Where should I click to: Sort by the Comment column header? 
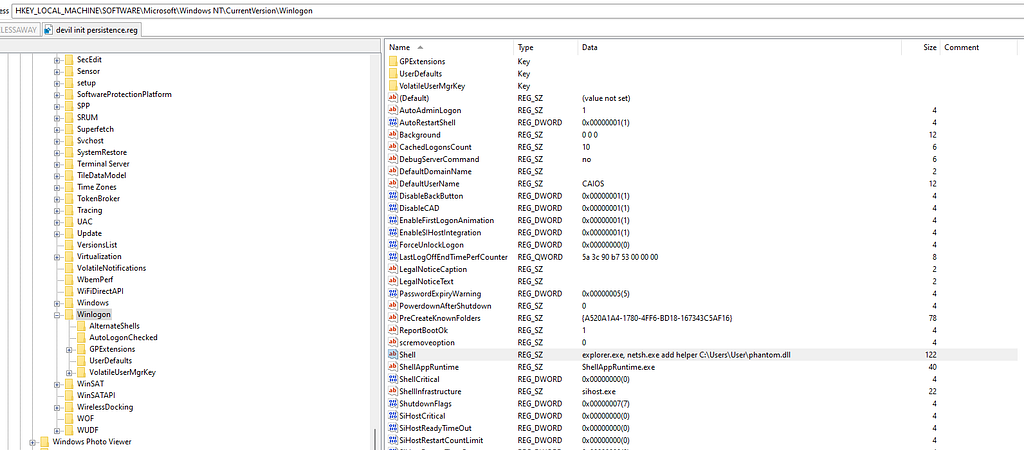pos(979,48)
